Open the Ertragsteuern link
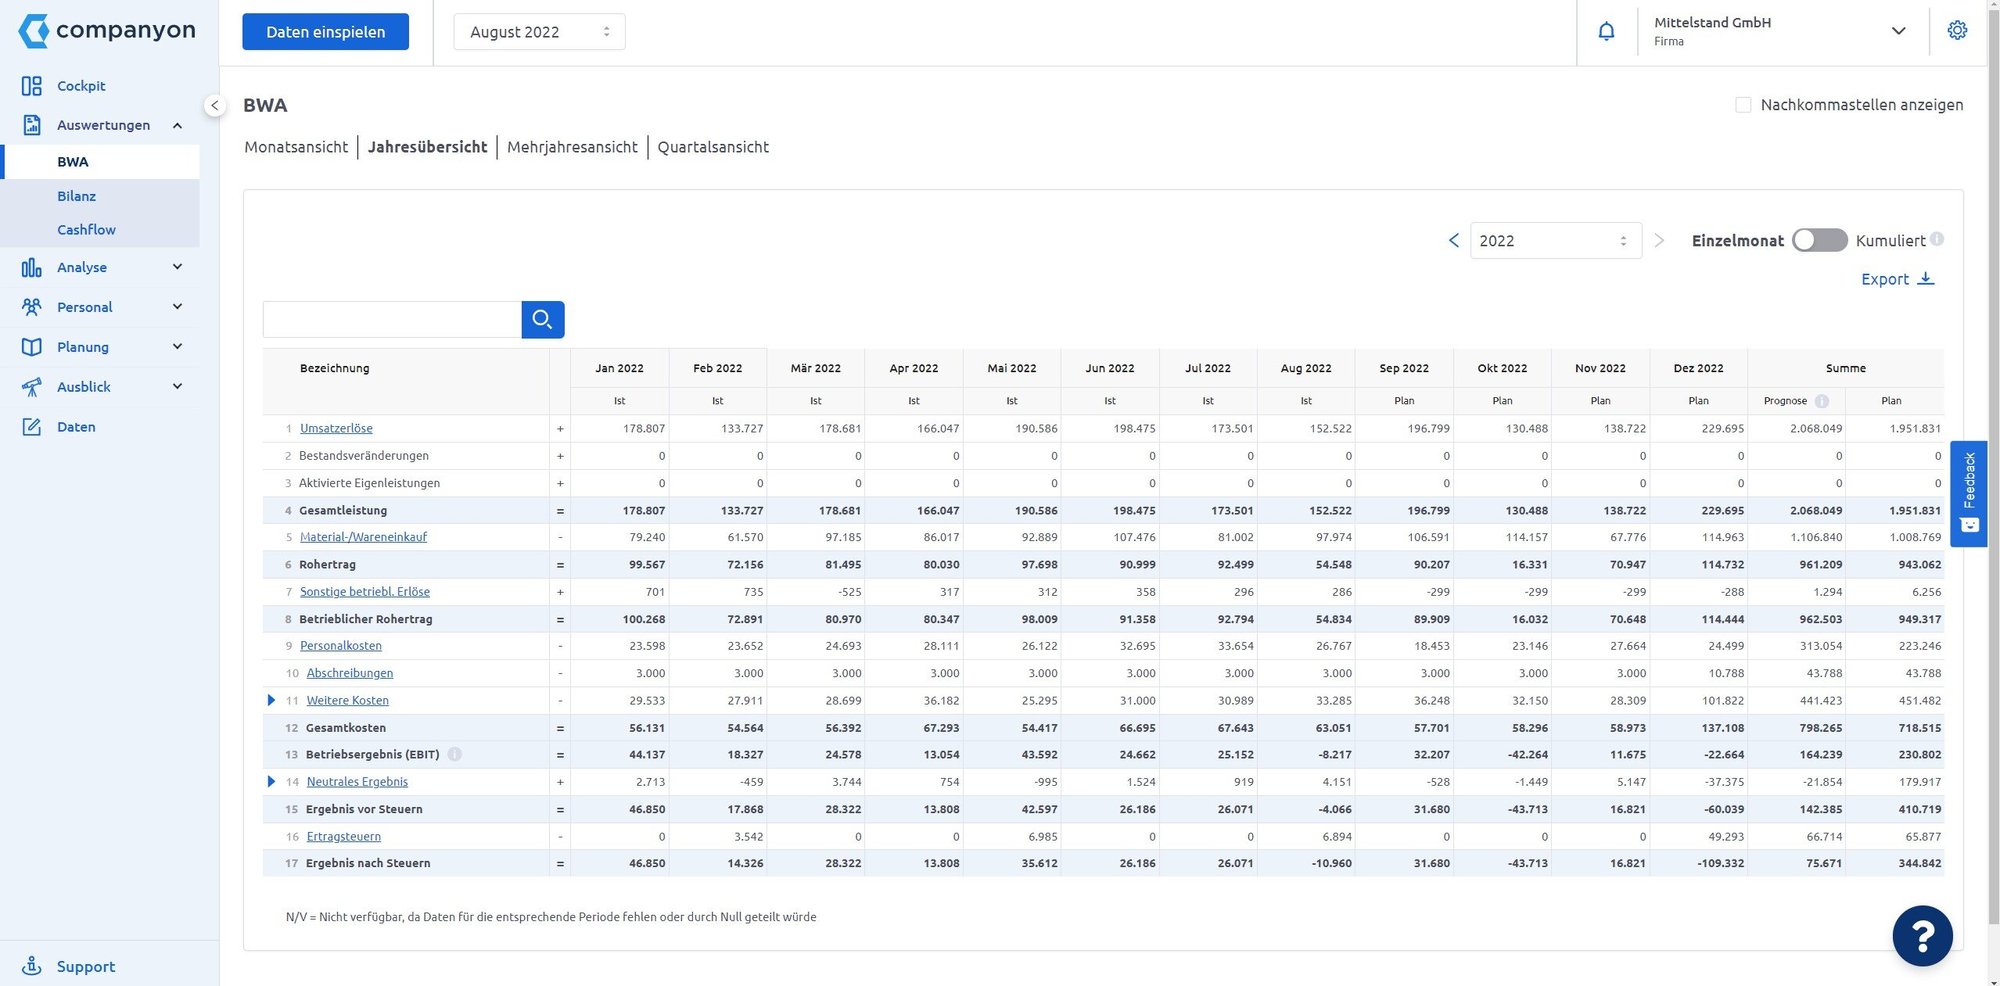 point(343,836)
